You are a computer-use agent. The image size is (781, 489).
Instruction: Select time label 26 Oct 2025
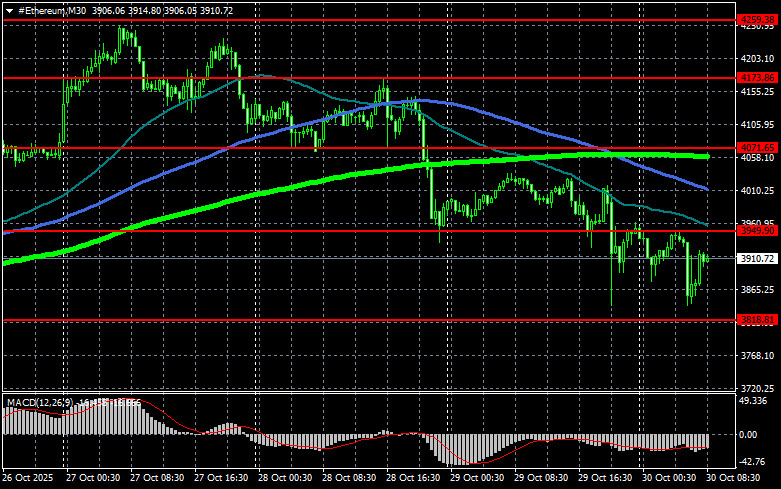pyautogui.click(x=28, y=478)
